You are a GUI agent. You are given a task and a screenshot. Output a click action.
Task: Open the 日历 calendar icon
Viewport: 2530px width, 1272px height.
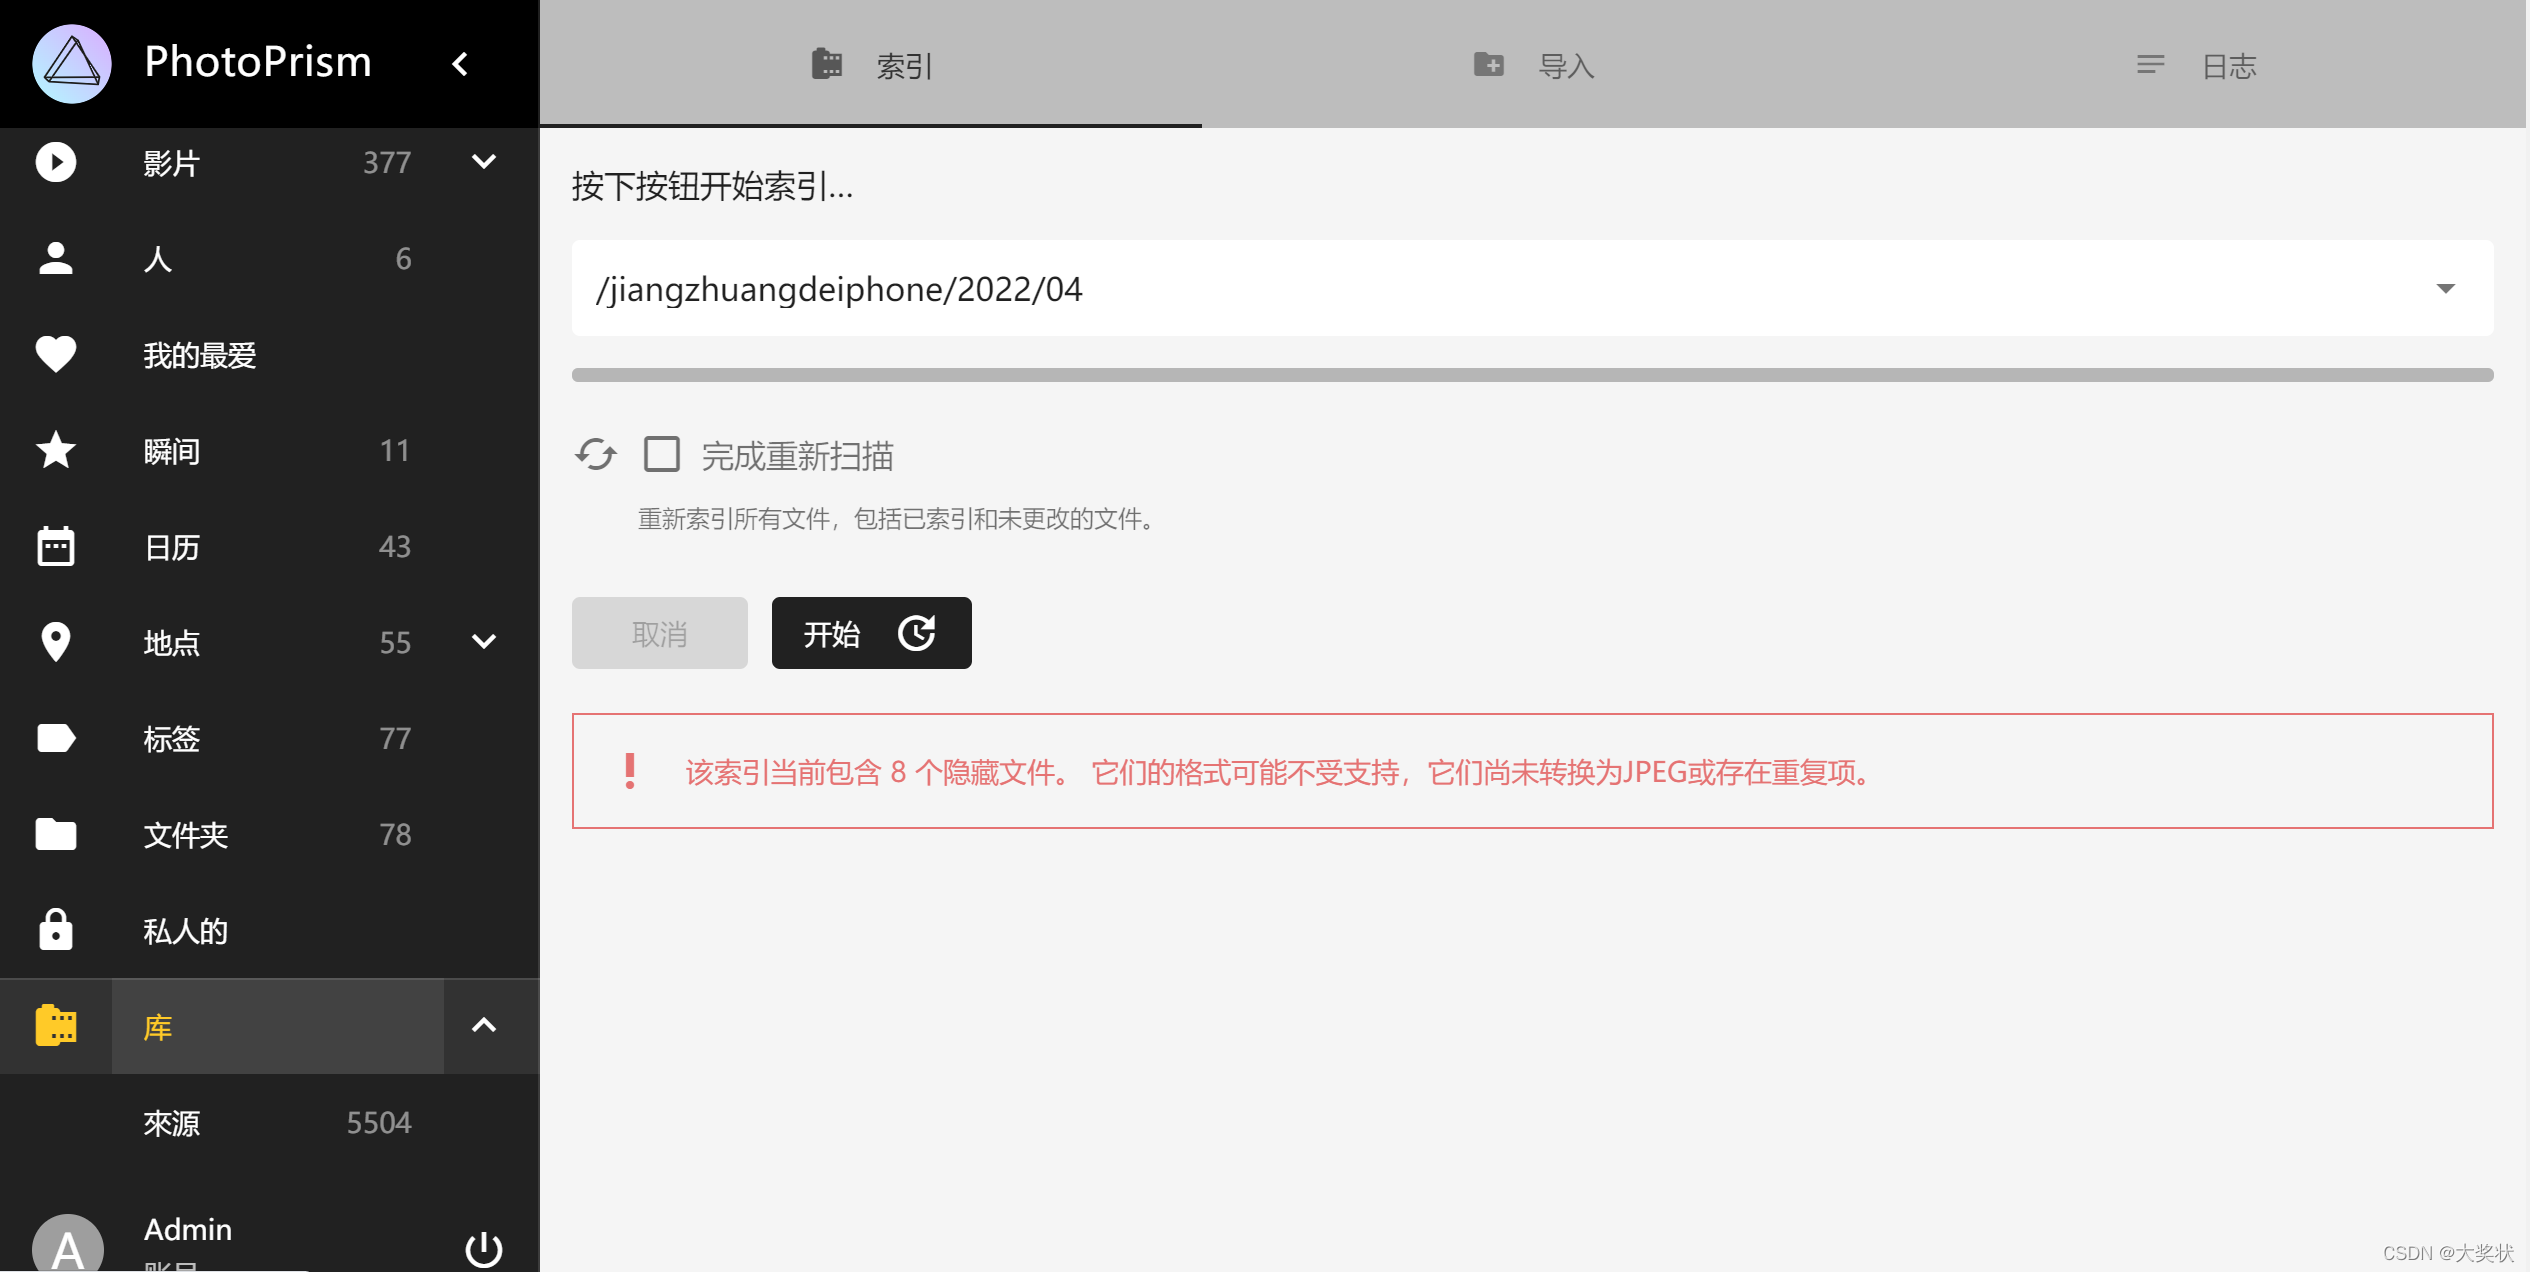(56, 546)
